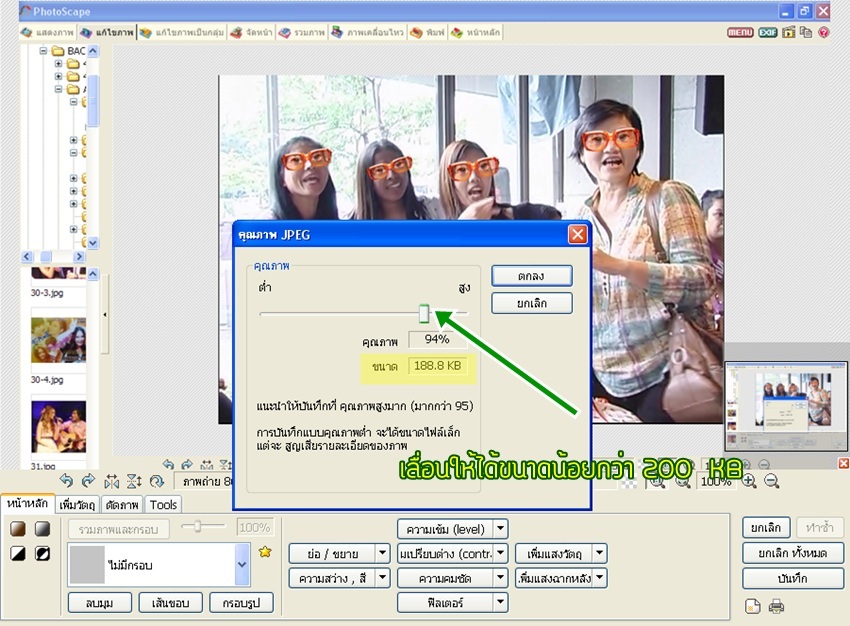The image size is (850, 626).
Task: Switch to the ตัดภาพ crop tab
Action: tap(122, 505)
